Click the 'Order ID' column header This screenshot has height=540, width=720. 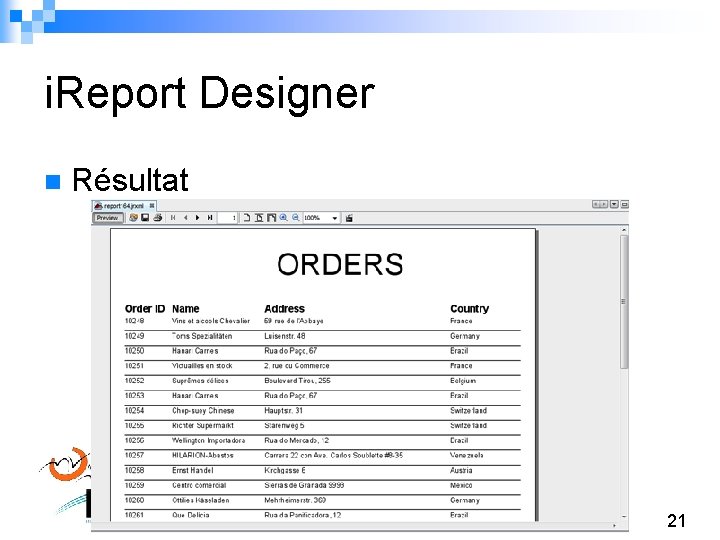pyautogui.click(x=145, y=309)
